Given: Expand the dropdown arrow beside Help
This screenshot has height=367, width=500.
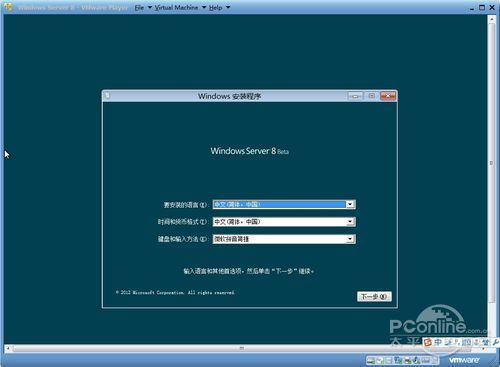Looking at the screenshot, I should (x=228, y=7).
